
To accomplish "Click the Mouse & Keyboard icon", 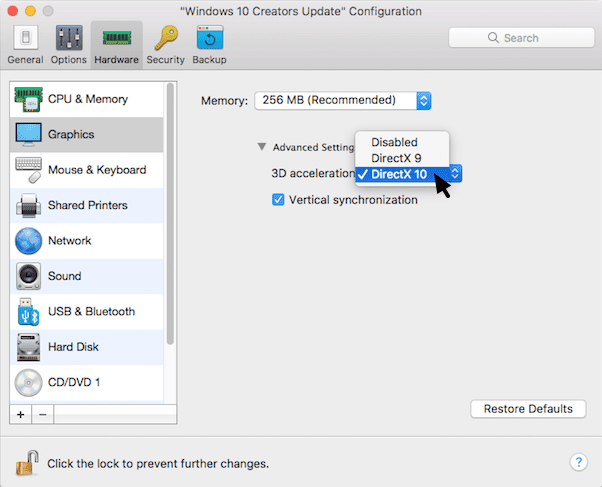I will click(28, 170).
